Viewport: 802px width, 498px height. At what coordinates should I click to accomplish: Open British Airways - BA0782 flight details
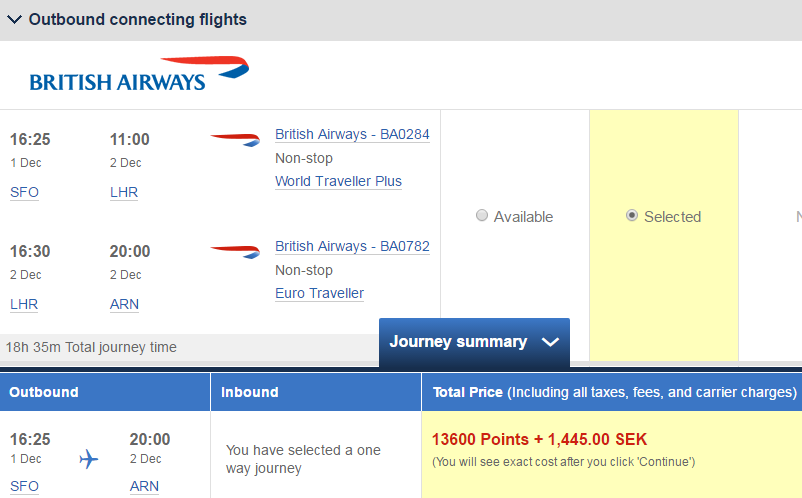(352, 246)
